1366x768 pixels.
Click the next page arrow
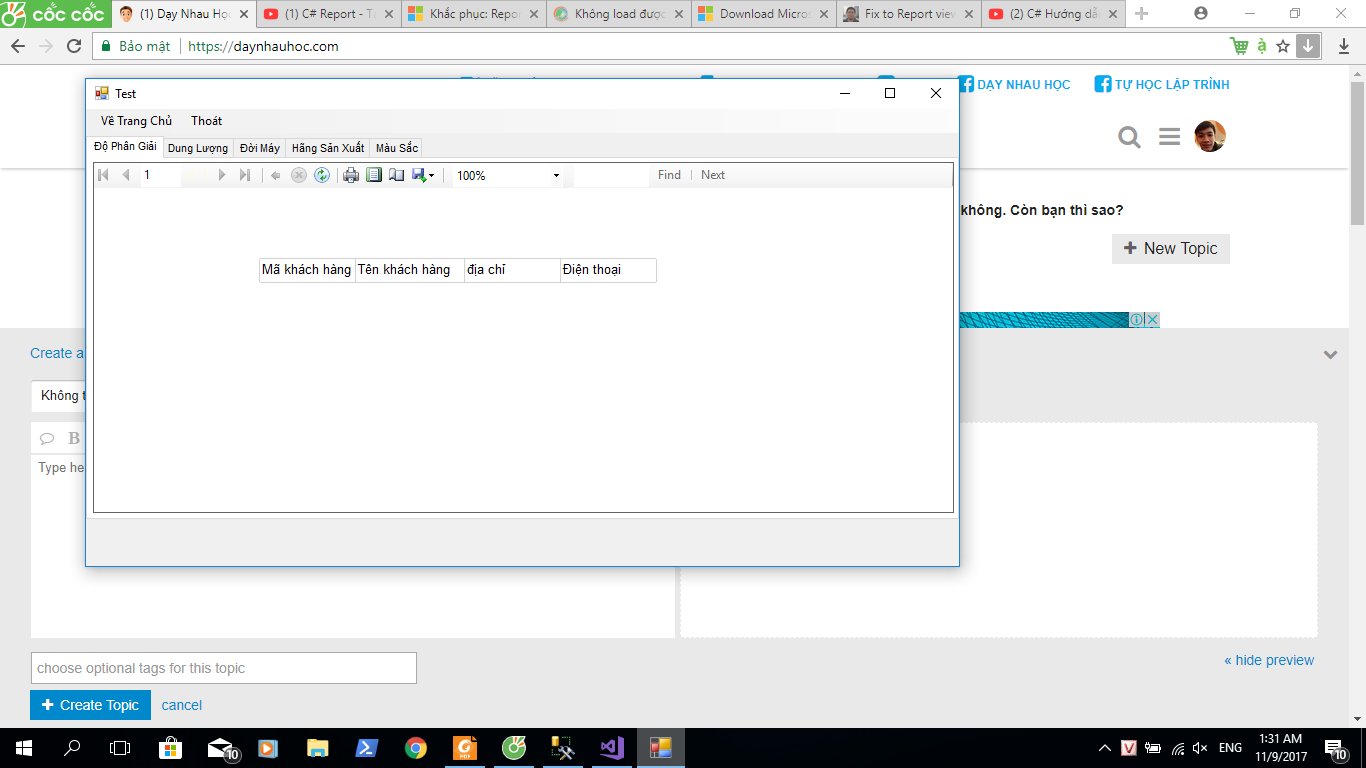[x=222, y=175]
